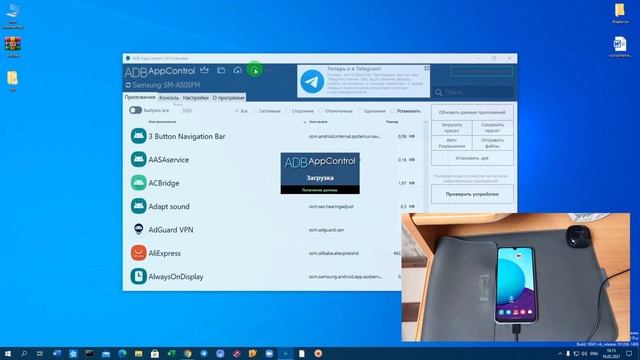Click the Telegram logo in the banner

point(312,81)
